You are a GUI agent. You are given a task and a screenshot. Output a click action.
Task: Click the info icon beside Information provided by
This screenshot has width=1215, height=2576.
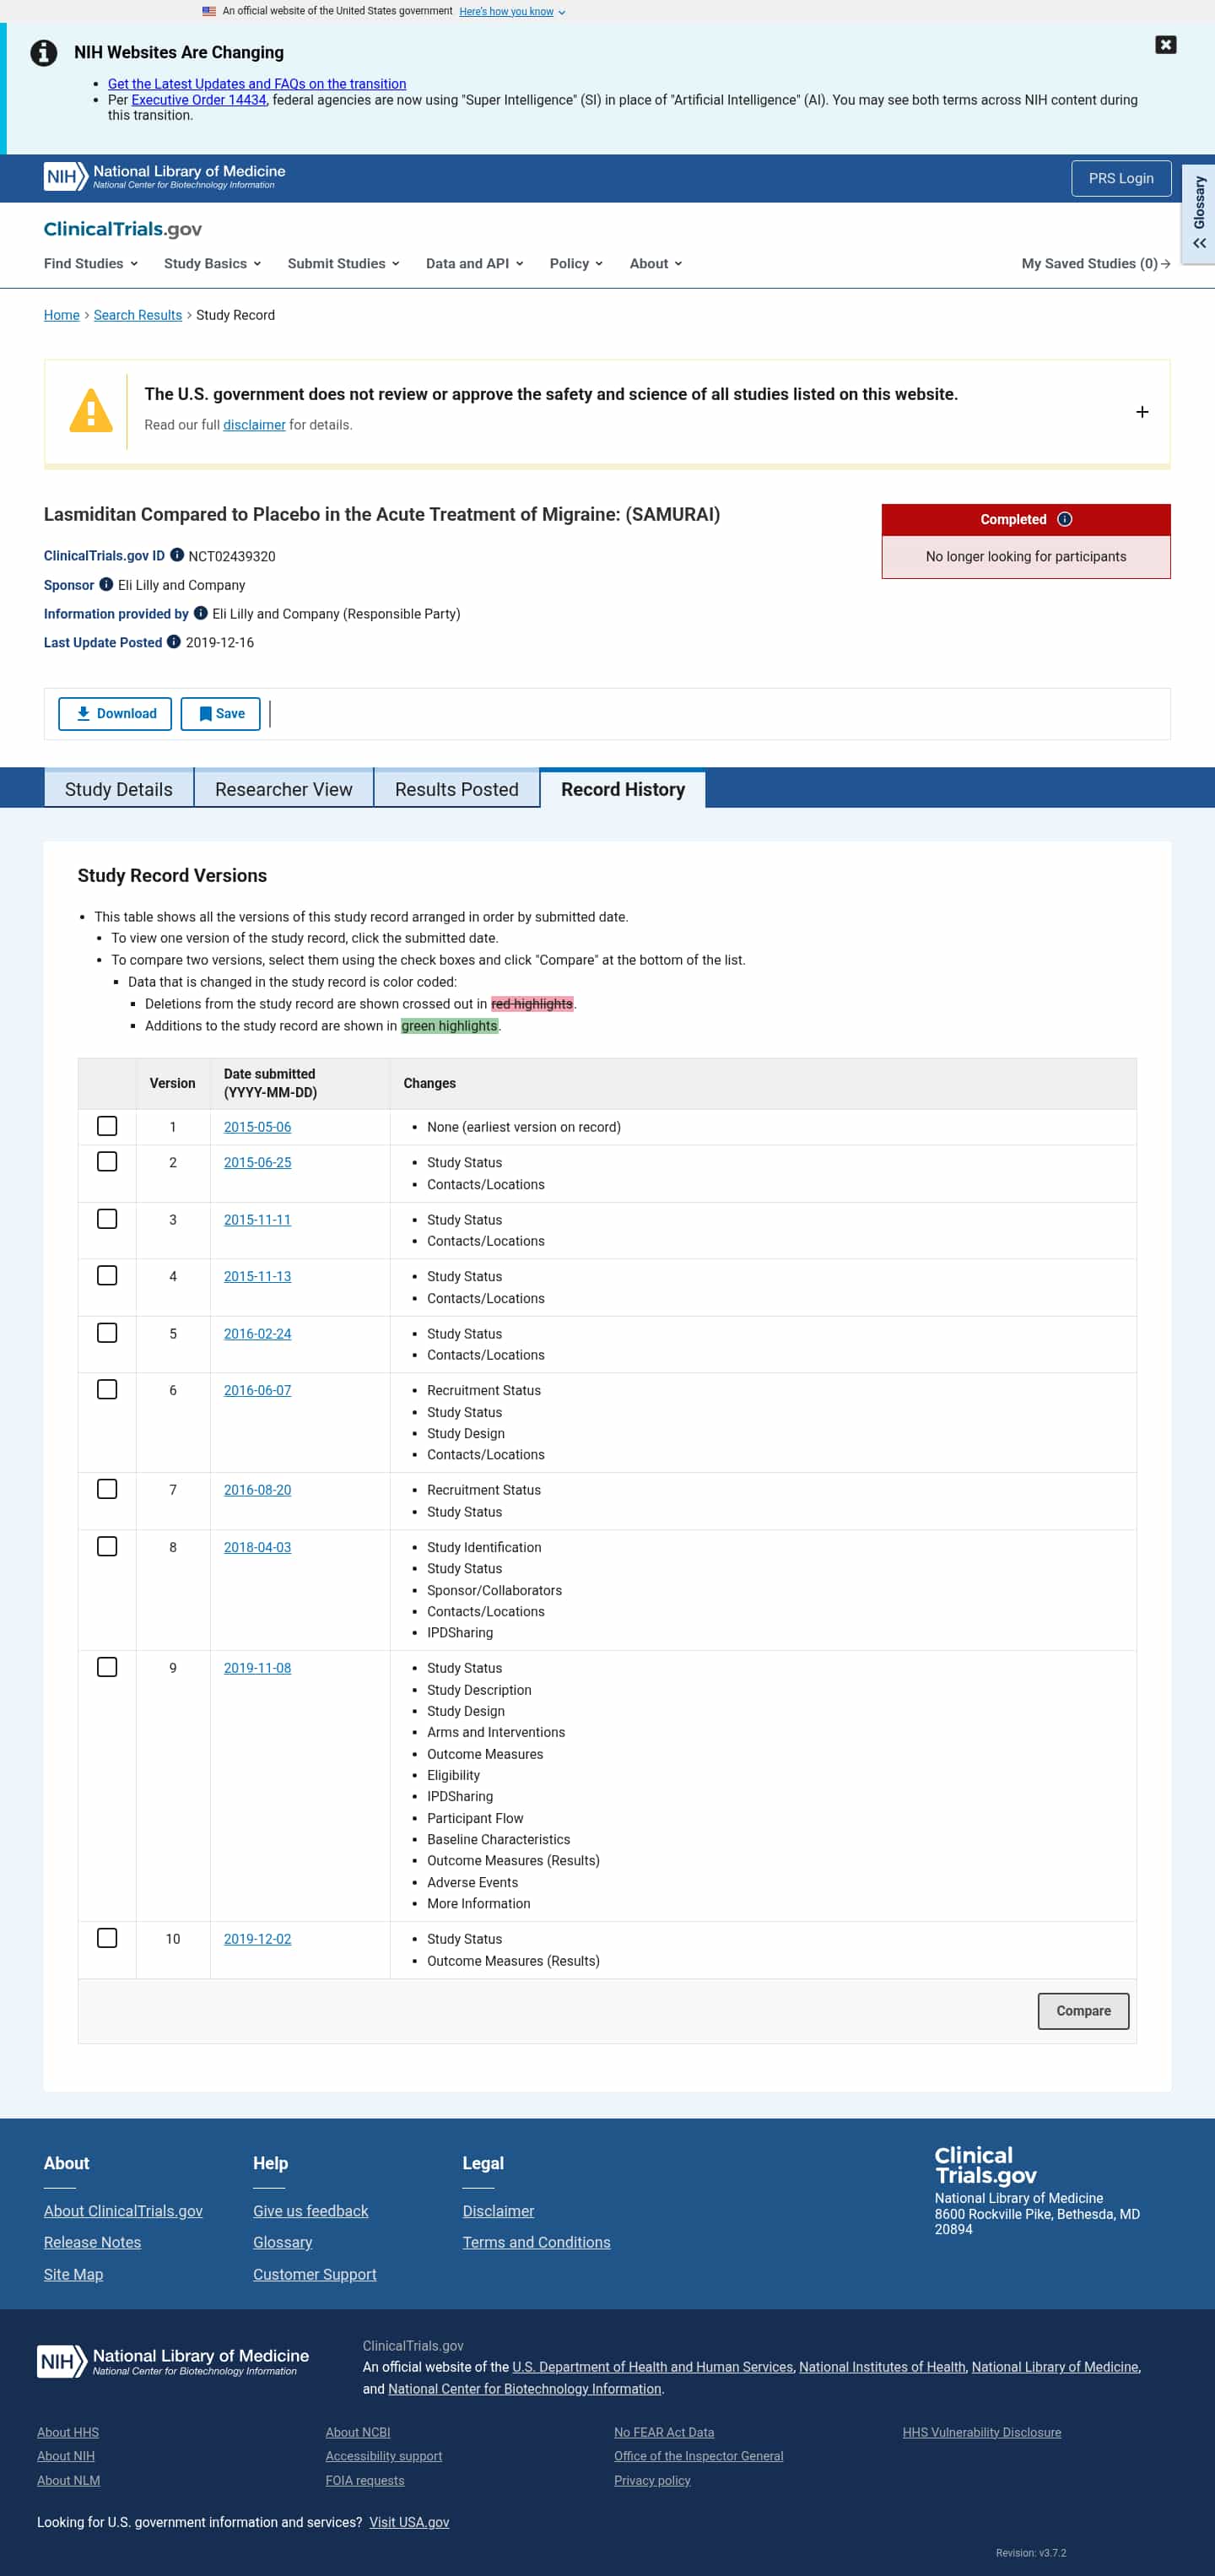[x=200, y=613]
